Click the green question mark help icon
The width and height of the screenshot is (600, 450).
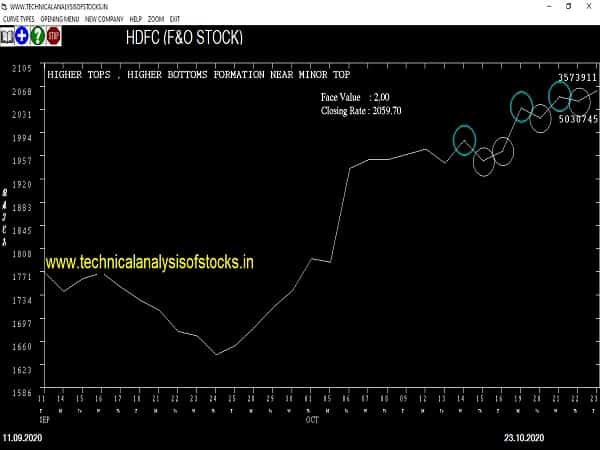(37, 36)
